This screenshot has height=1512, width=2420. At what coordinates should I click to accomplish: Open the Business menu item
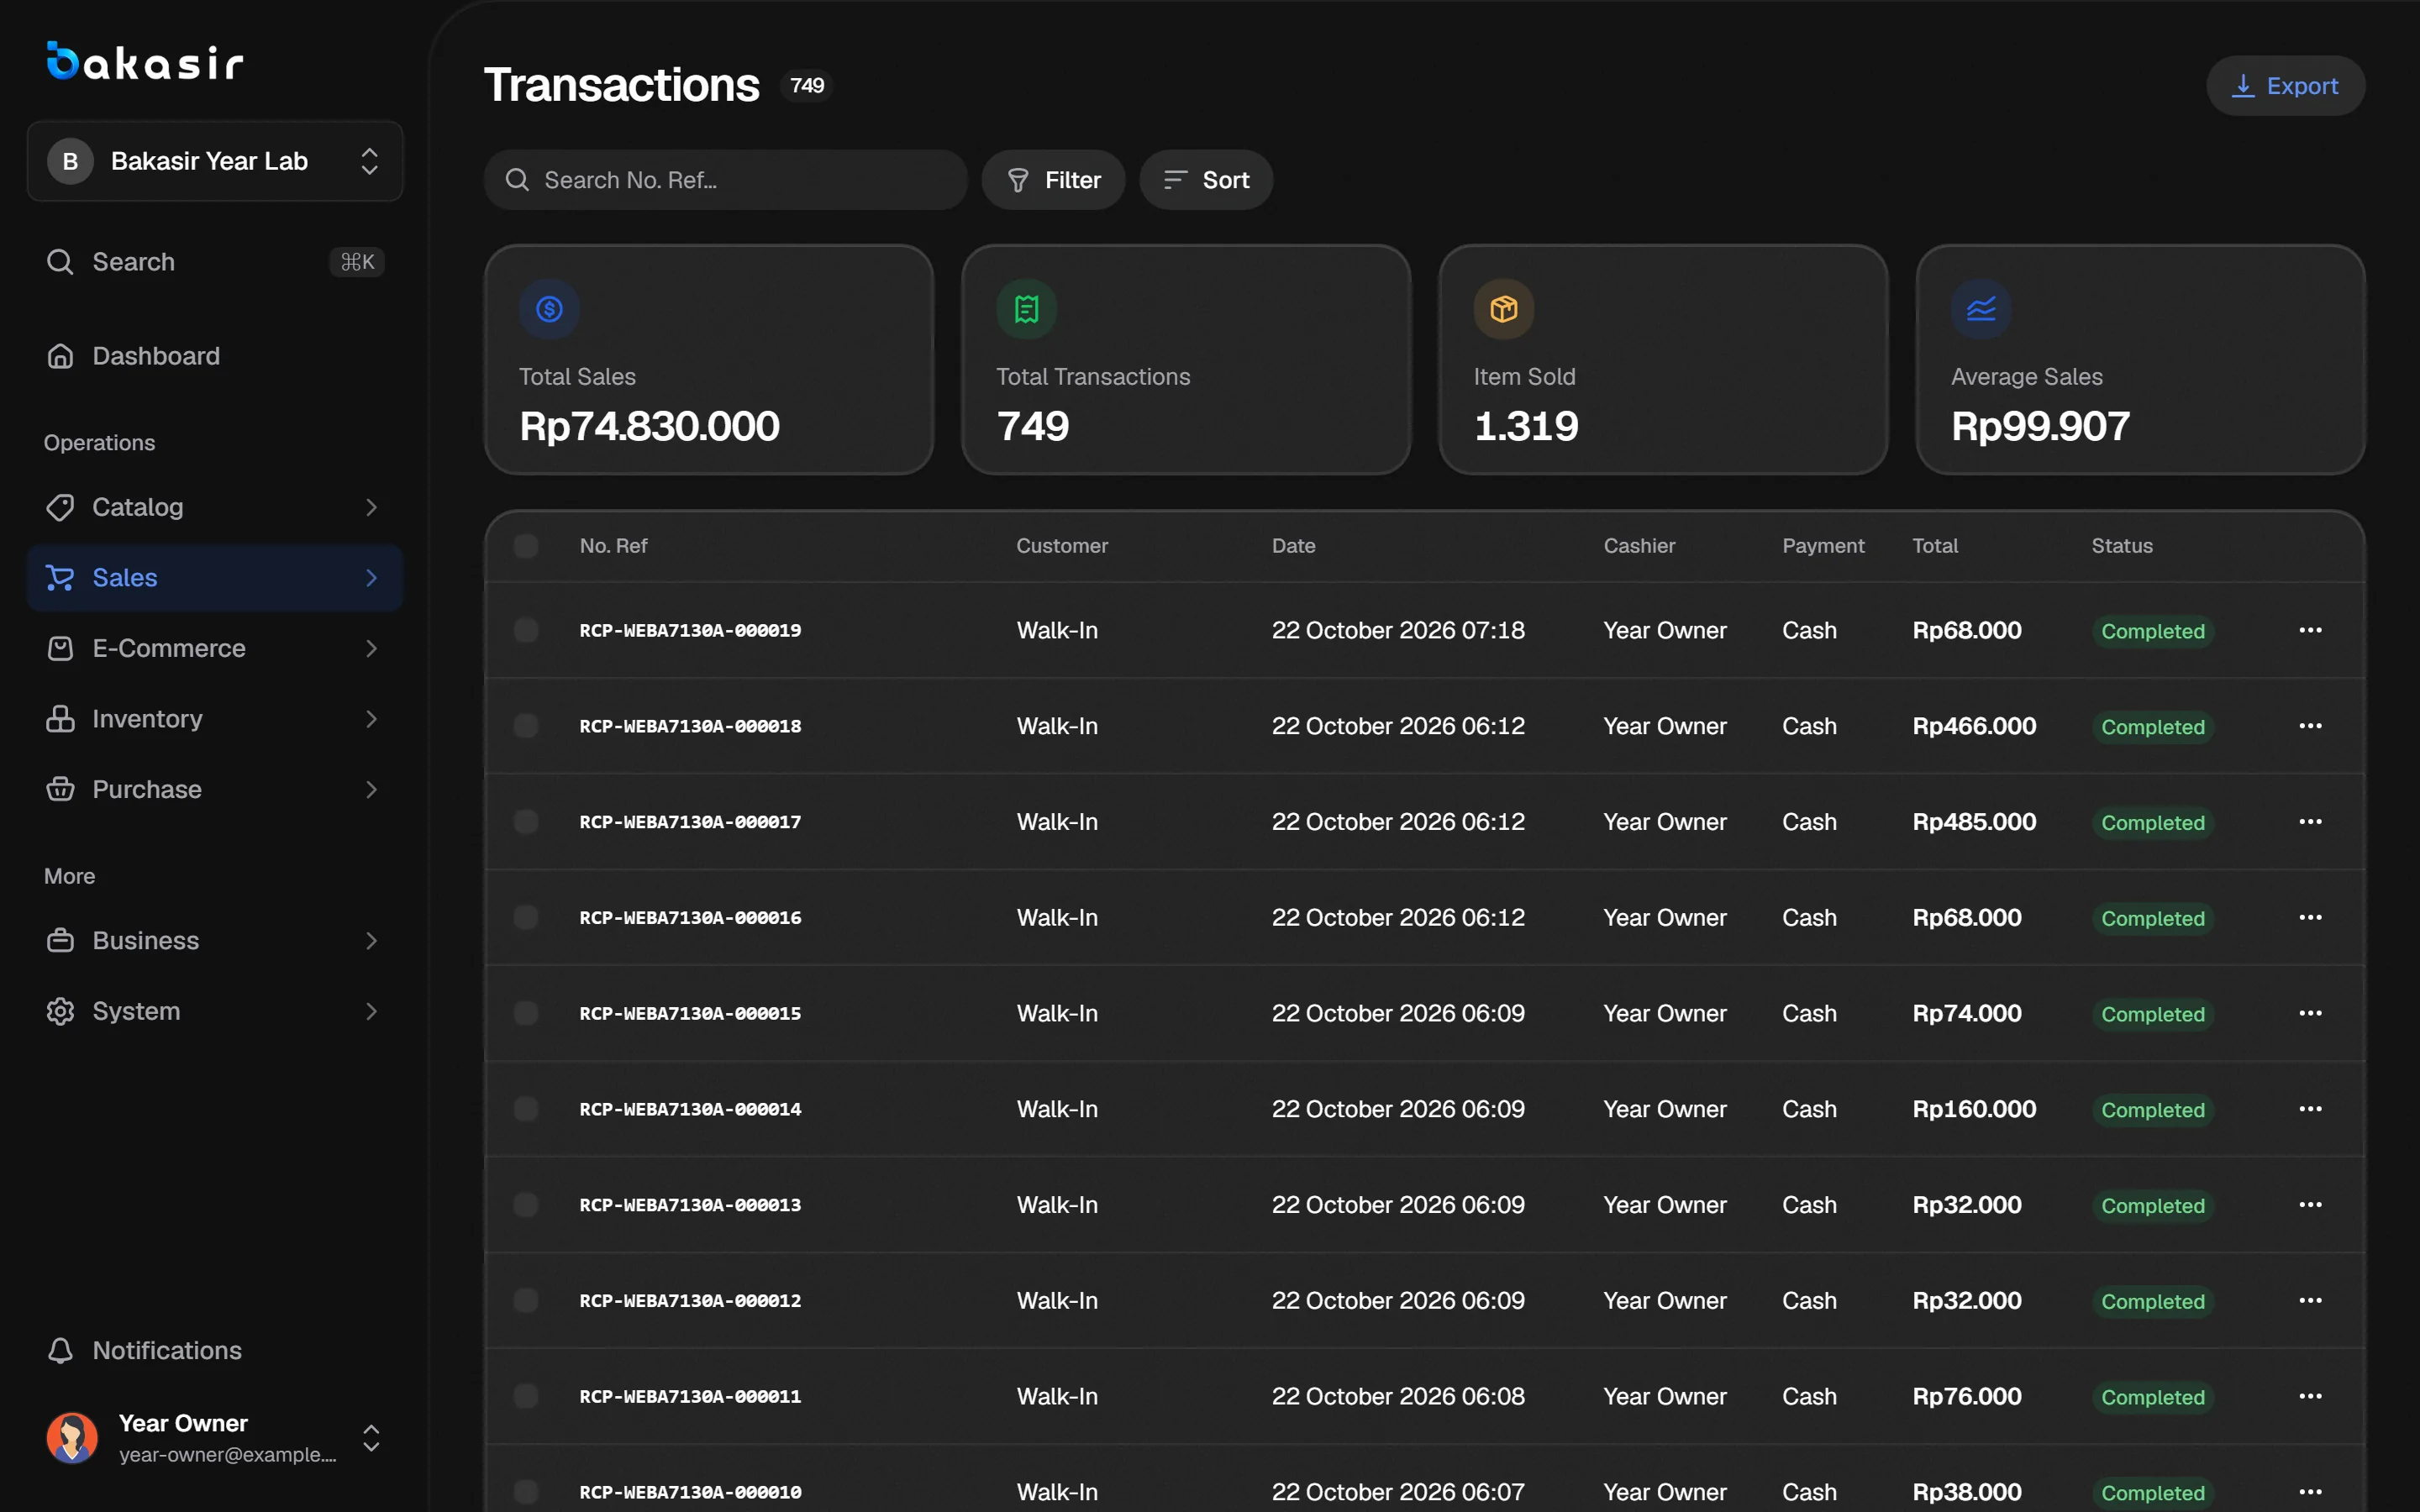(215, 941)
